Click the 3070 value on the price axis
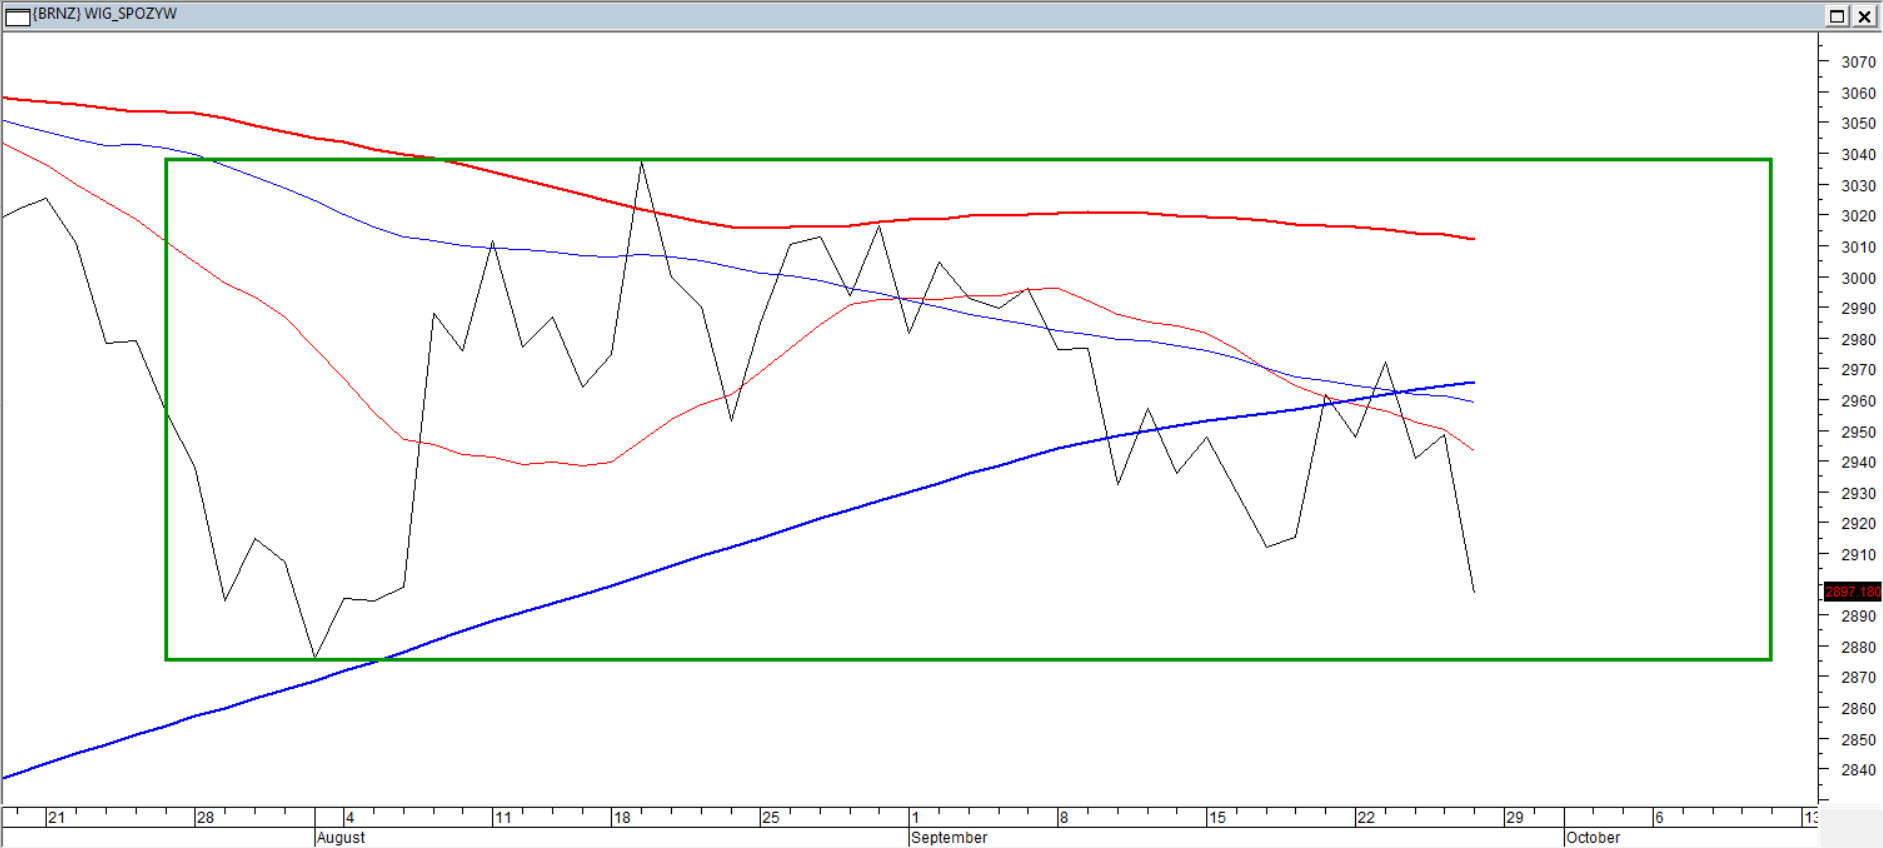Screen dimensions: 1883x848 1858,62
